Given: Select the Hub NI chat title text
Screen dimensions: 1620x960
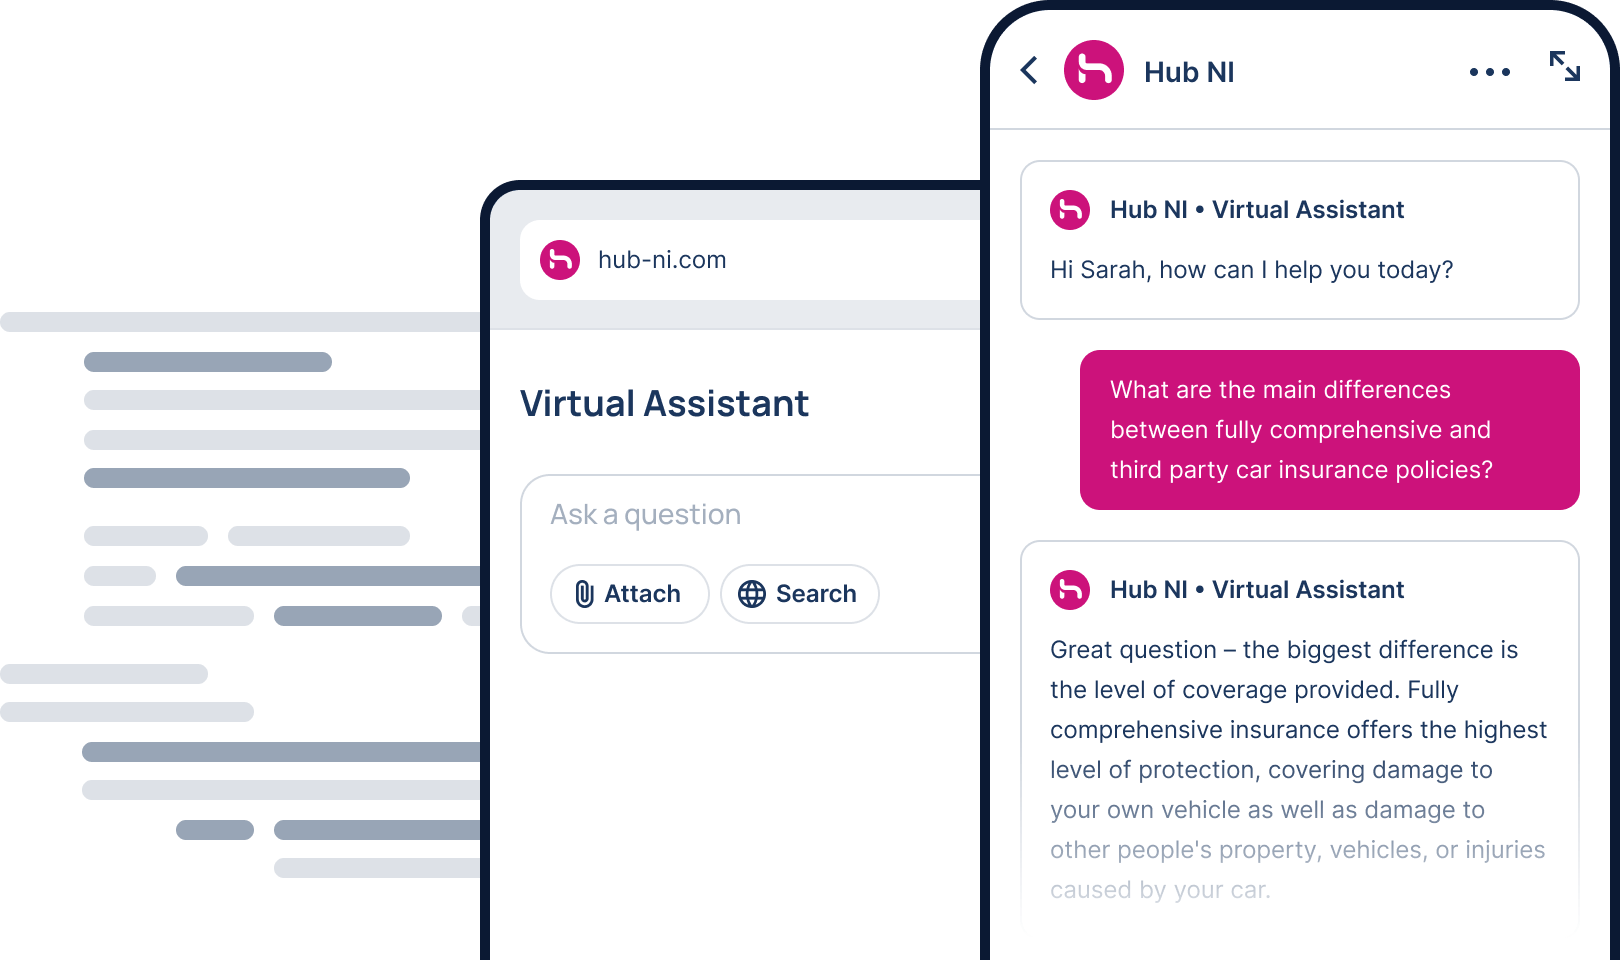Looking at the screenshot, I should [1189, 72].
